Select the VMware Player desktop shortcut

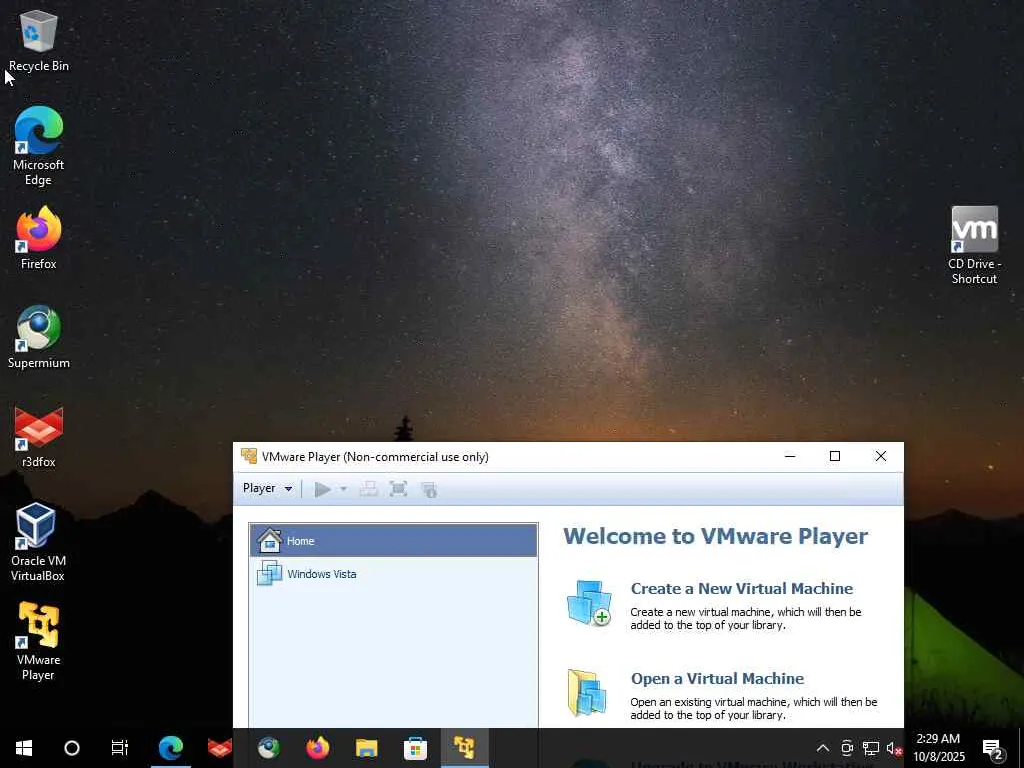tap(39, 641)
